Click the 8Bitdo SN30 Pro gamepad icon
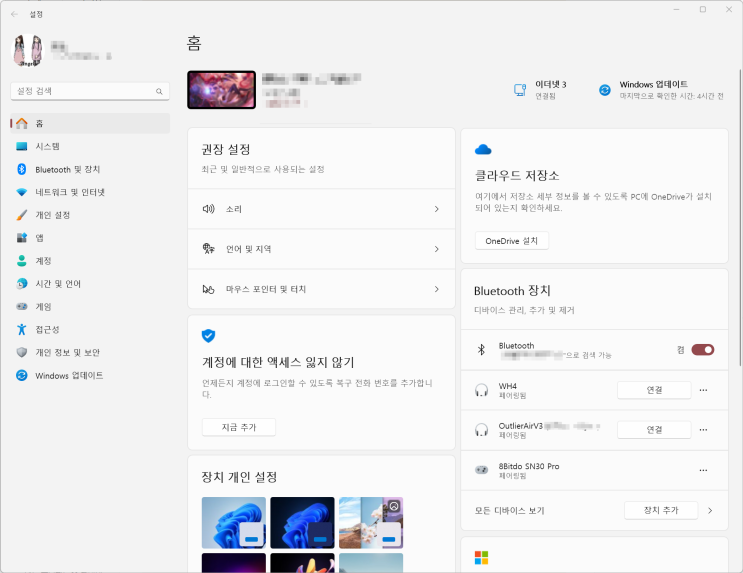The width and height of the screenshot is (743, 573). (481, 470)
